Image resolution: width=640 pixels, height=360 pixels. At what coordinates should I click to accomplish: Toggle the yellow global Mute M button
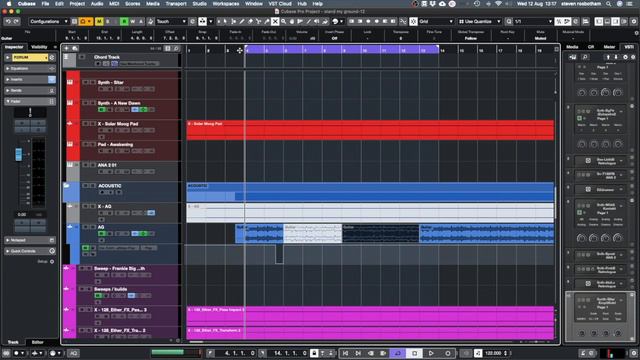click(x=99, y=21)
